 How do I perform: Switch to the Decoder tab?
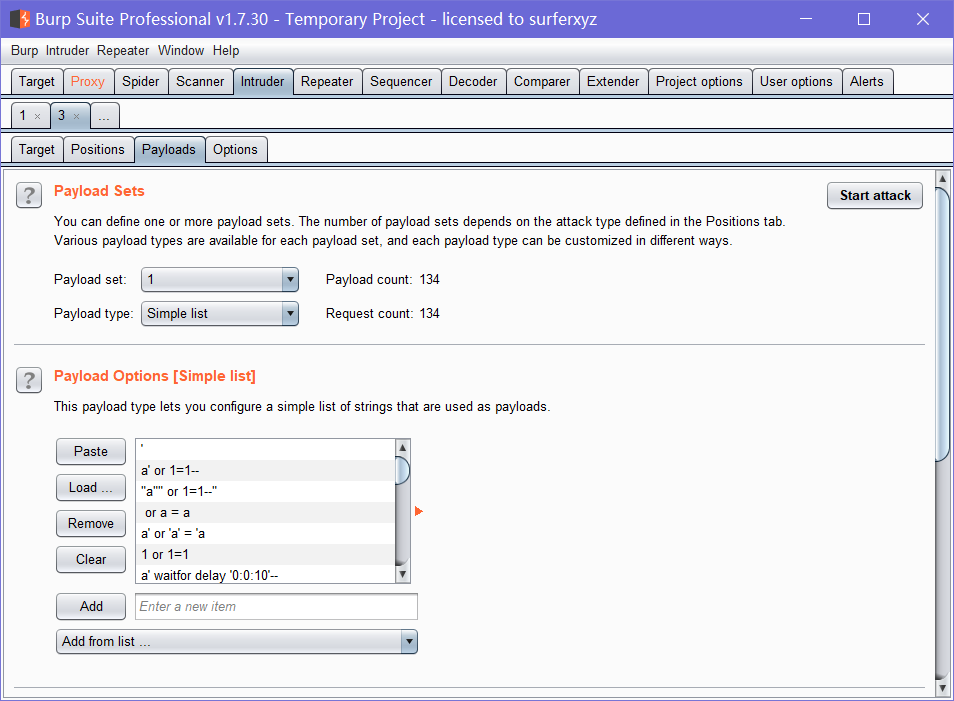tap(473, 82)
